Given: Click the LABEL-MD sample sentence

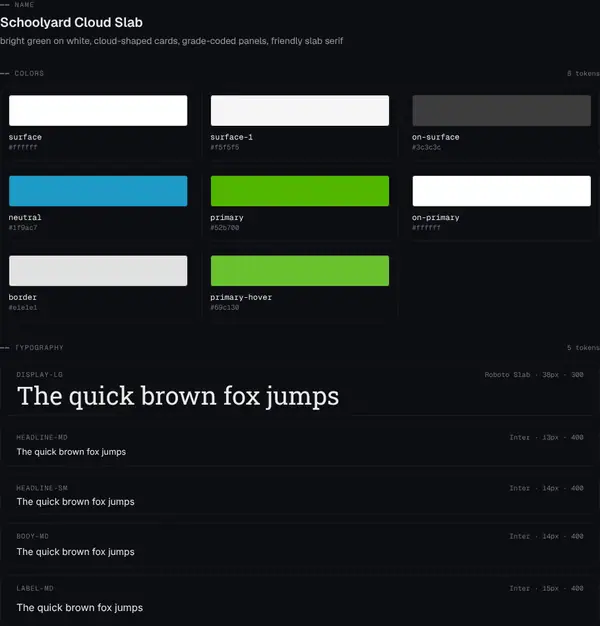Looking at the screenshot, I should (80, 608).
